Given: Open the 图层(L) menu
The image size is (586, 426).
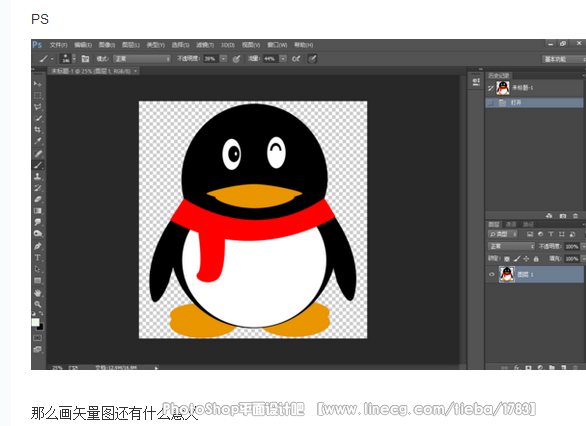Looking at the screenshot, I should [131, 45].
